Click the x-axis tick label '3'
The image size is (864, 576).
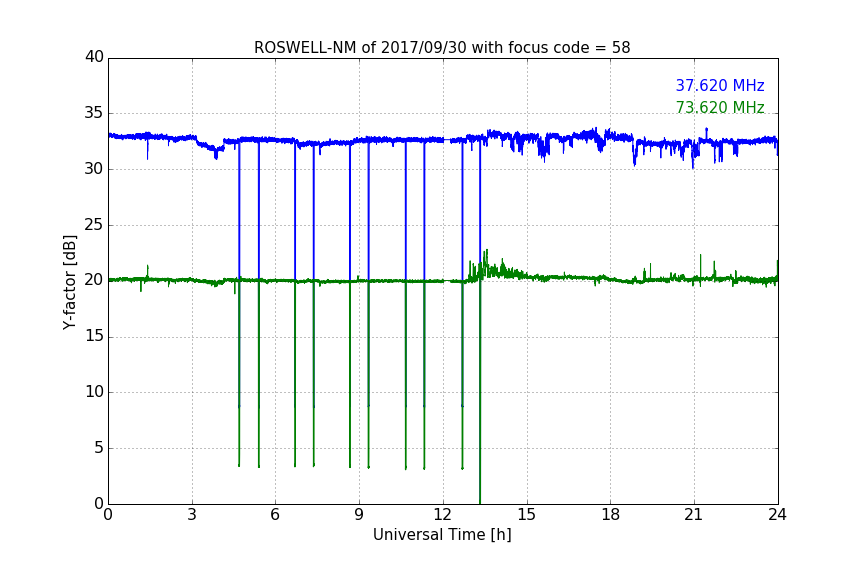click(x=192, y=515)
